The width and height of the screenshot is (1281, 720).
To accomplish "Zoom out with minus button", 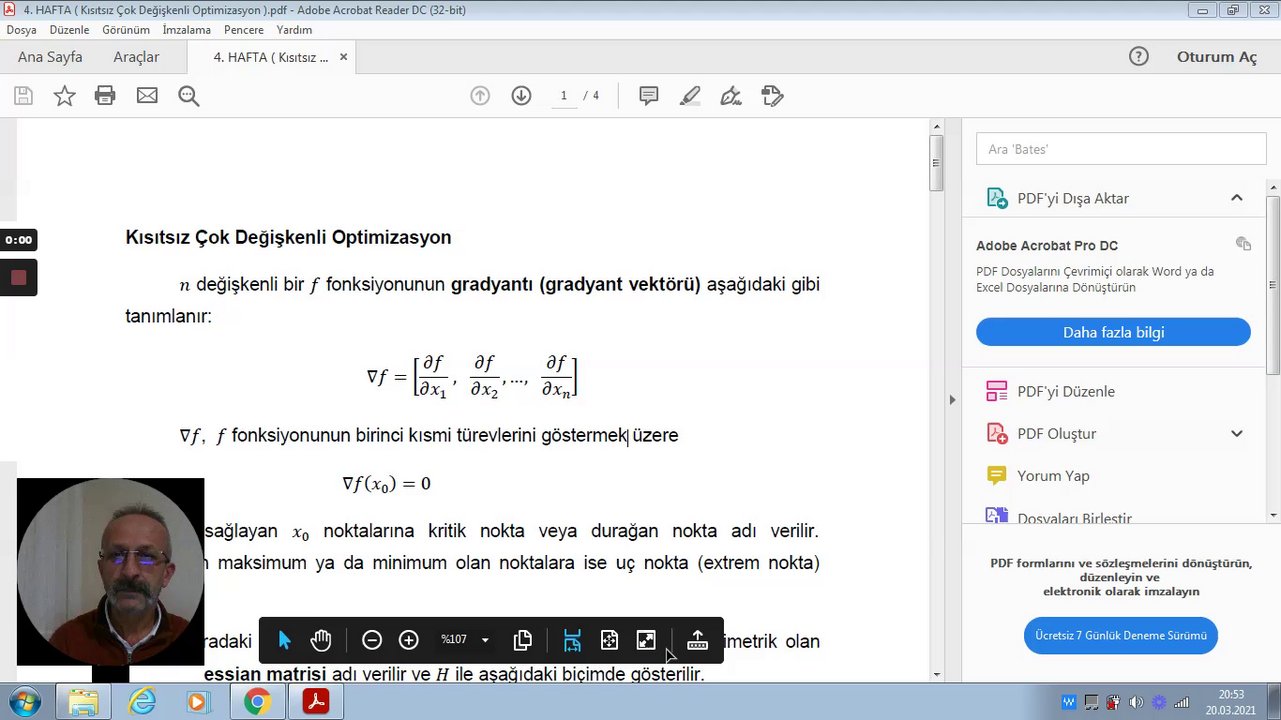I will [372, 640].
